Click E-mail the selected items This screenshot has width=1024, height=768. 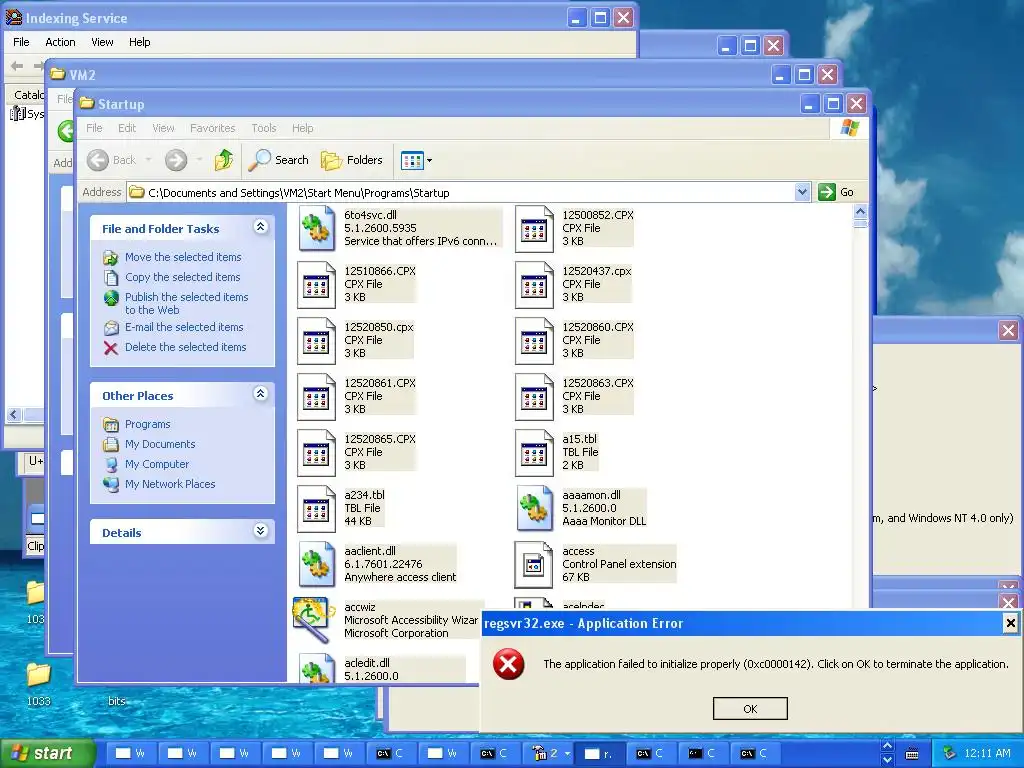coord(184,327)
